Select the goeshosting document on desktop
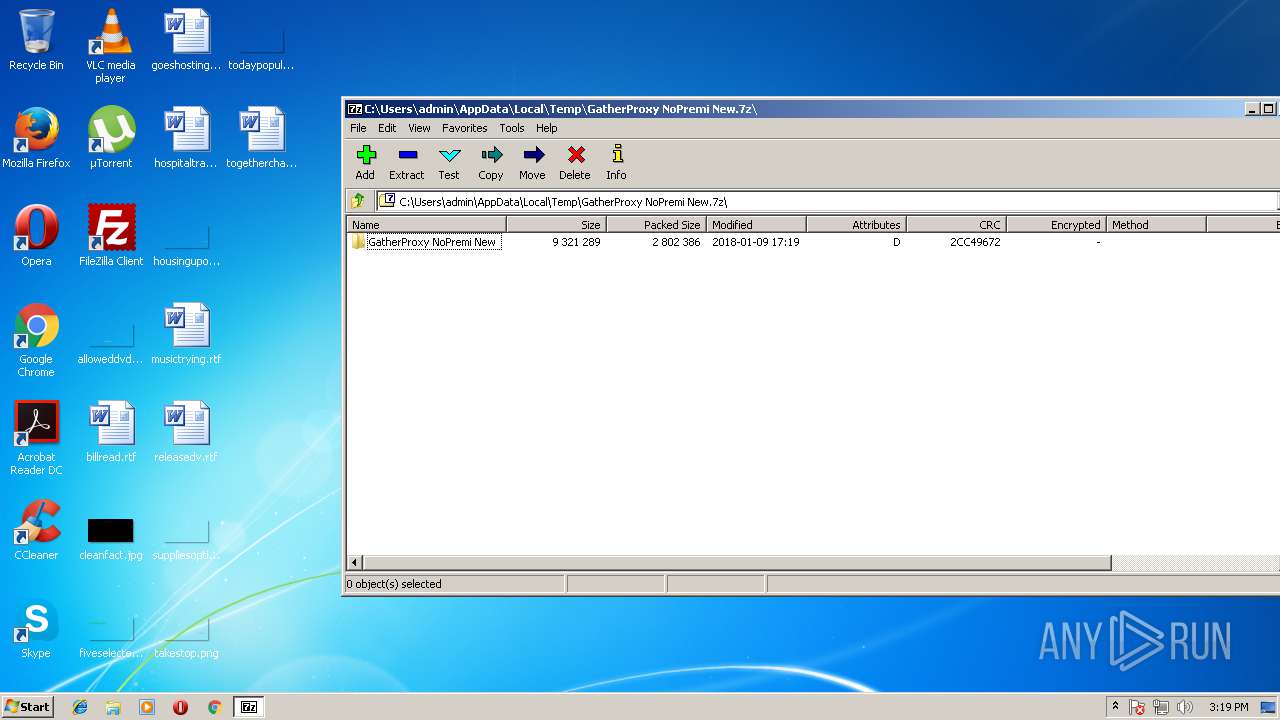The image size is (1280, 720). (x=186, y=40)
